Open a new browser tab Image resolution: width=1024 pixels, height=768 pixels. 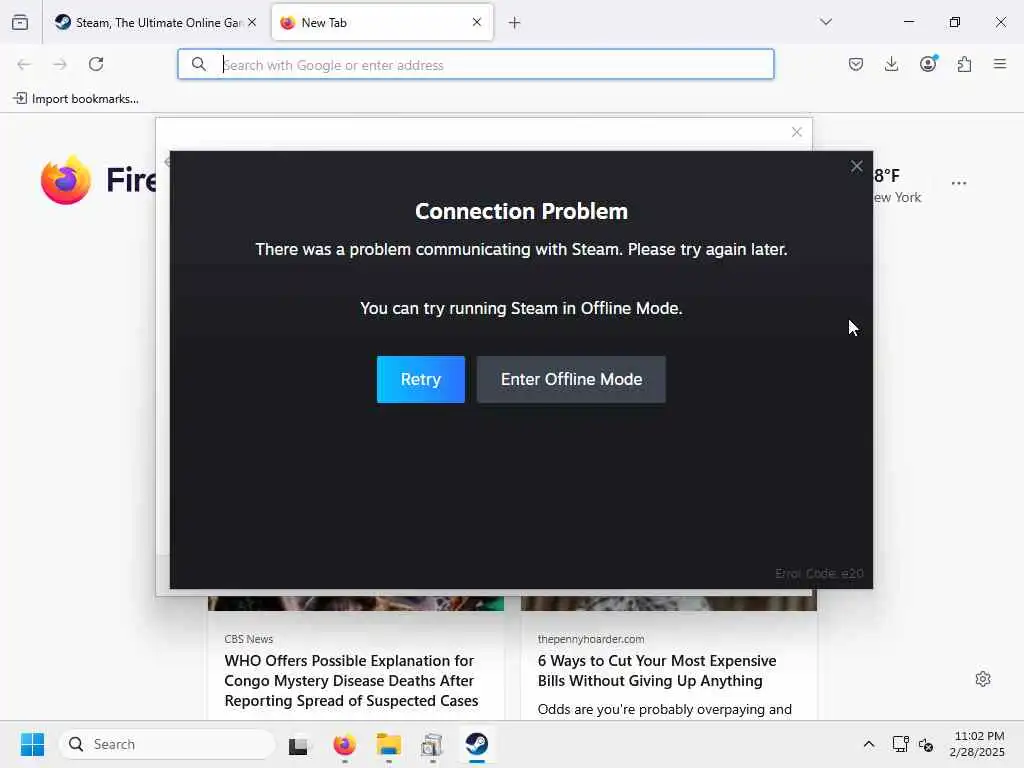point(515,23)
